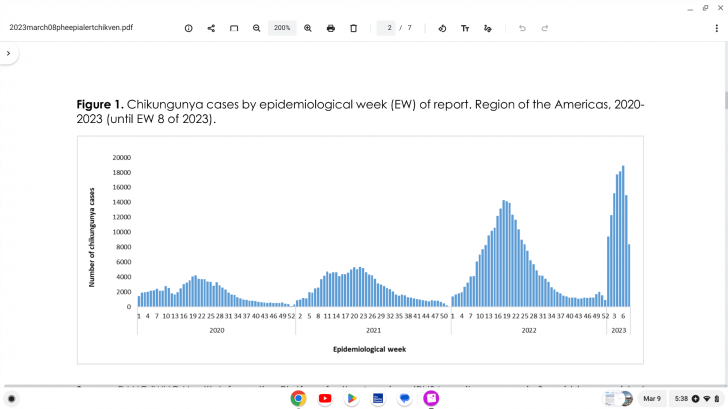Open Google Chrome from the shelf
Viewport: 728px width, 409px height.
[x=299, y=398]
